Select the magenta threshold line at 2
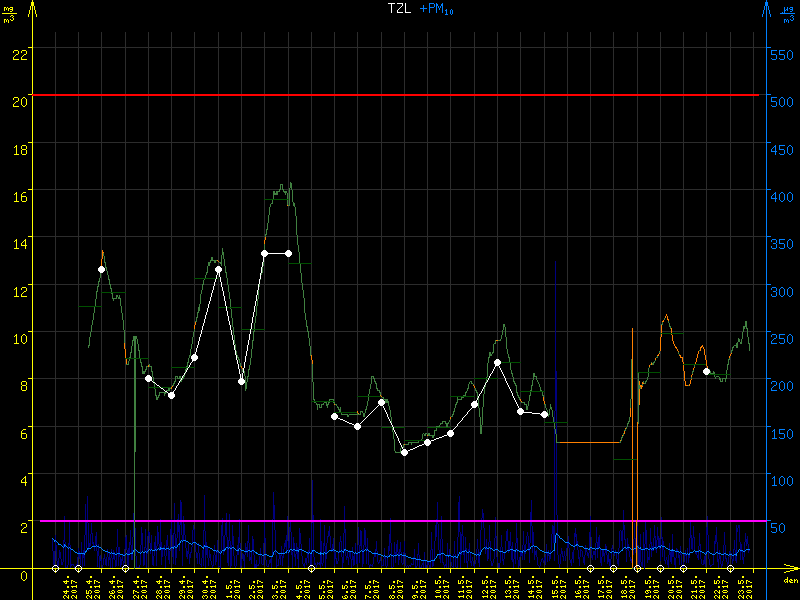 [400, 521]
